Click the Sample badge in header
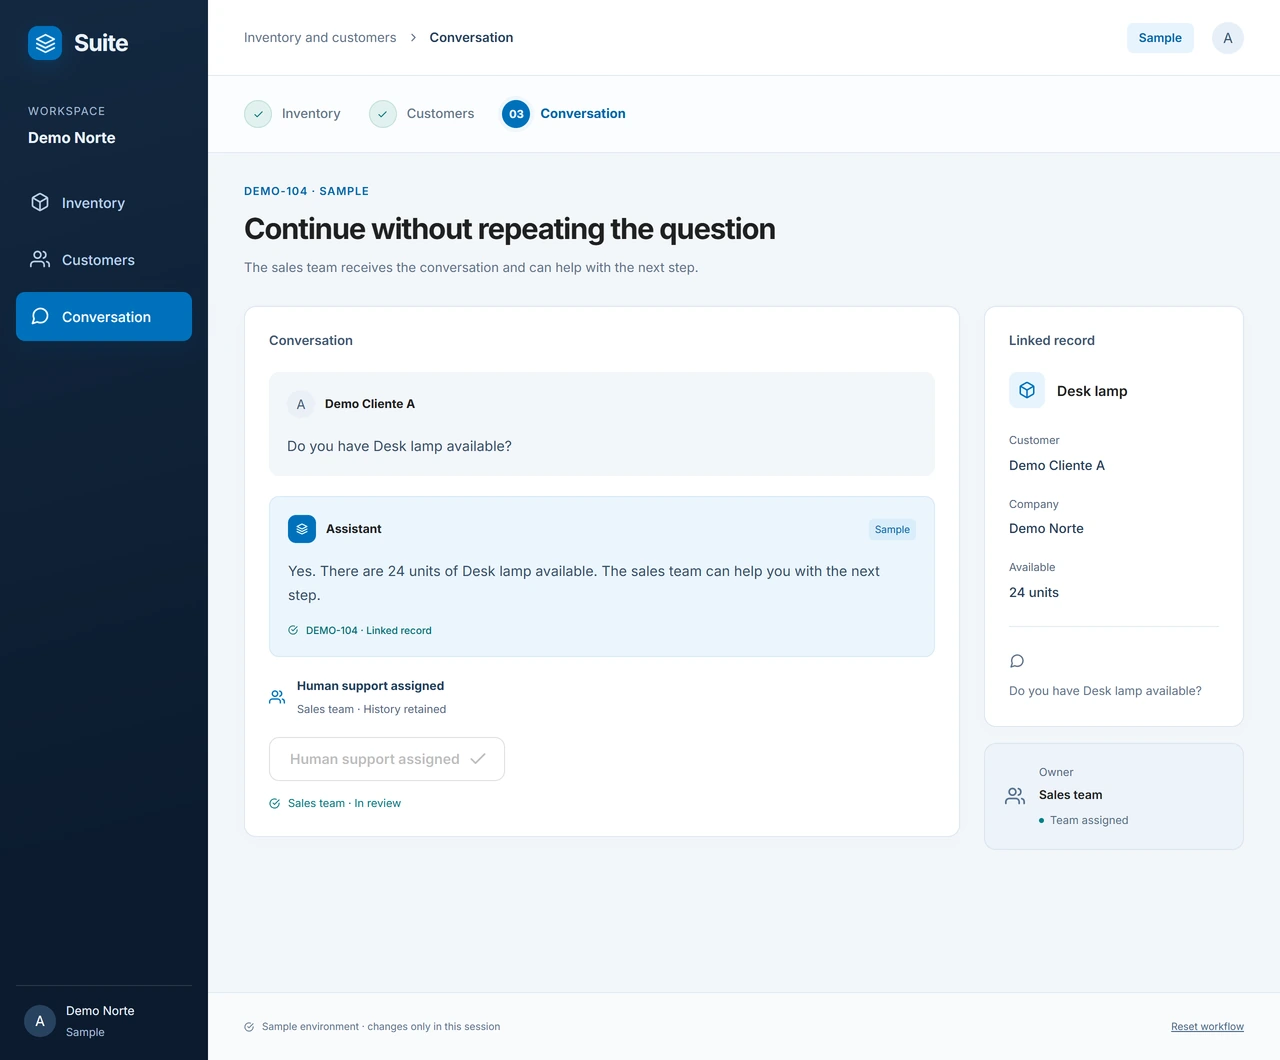 point(1160,38)
